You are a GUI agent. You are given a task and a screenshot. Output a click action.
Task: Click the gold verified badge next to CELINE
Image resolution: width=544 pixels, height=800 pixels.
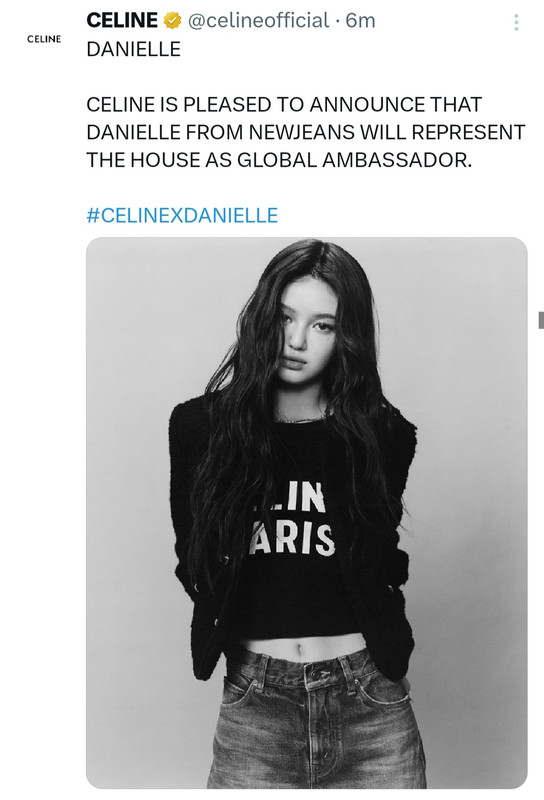172,21
